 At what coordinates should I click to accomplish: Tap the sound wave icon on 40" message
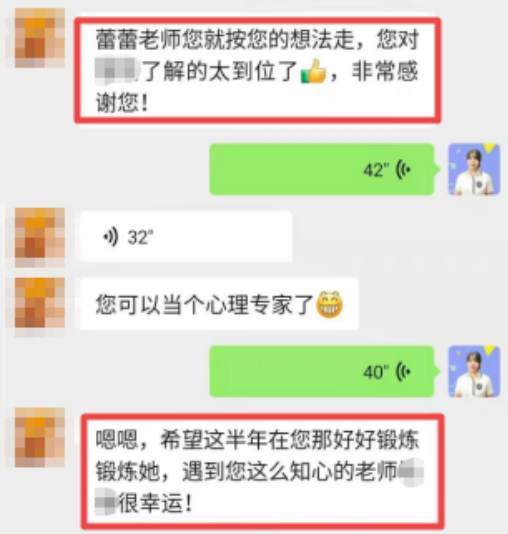[x=403, y=372]
